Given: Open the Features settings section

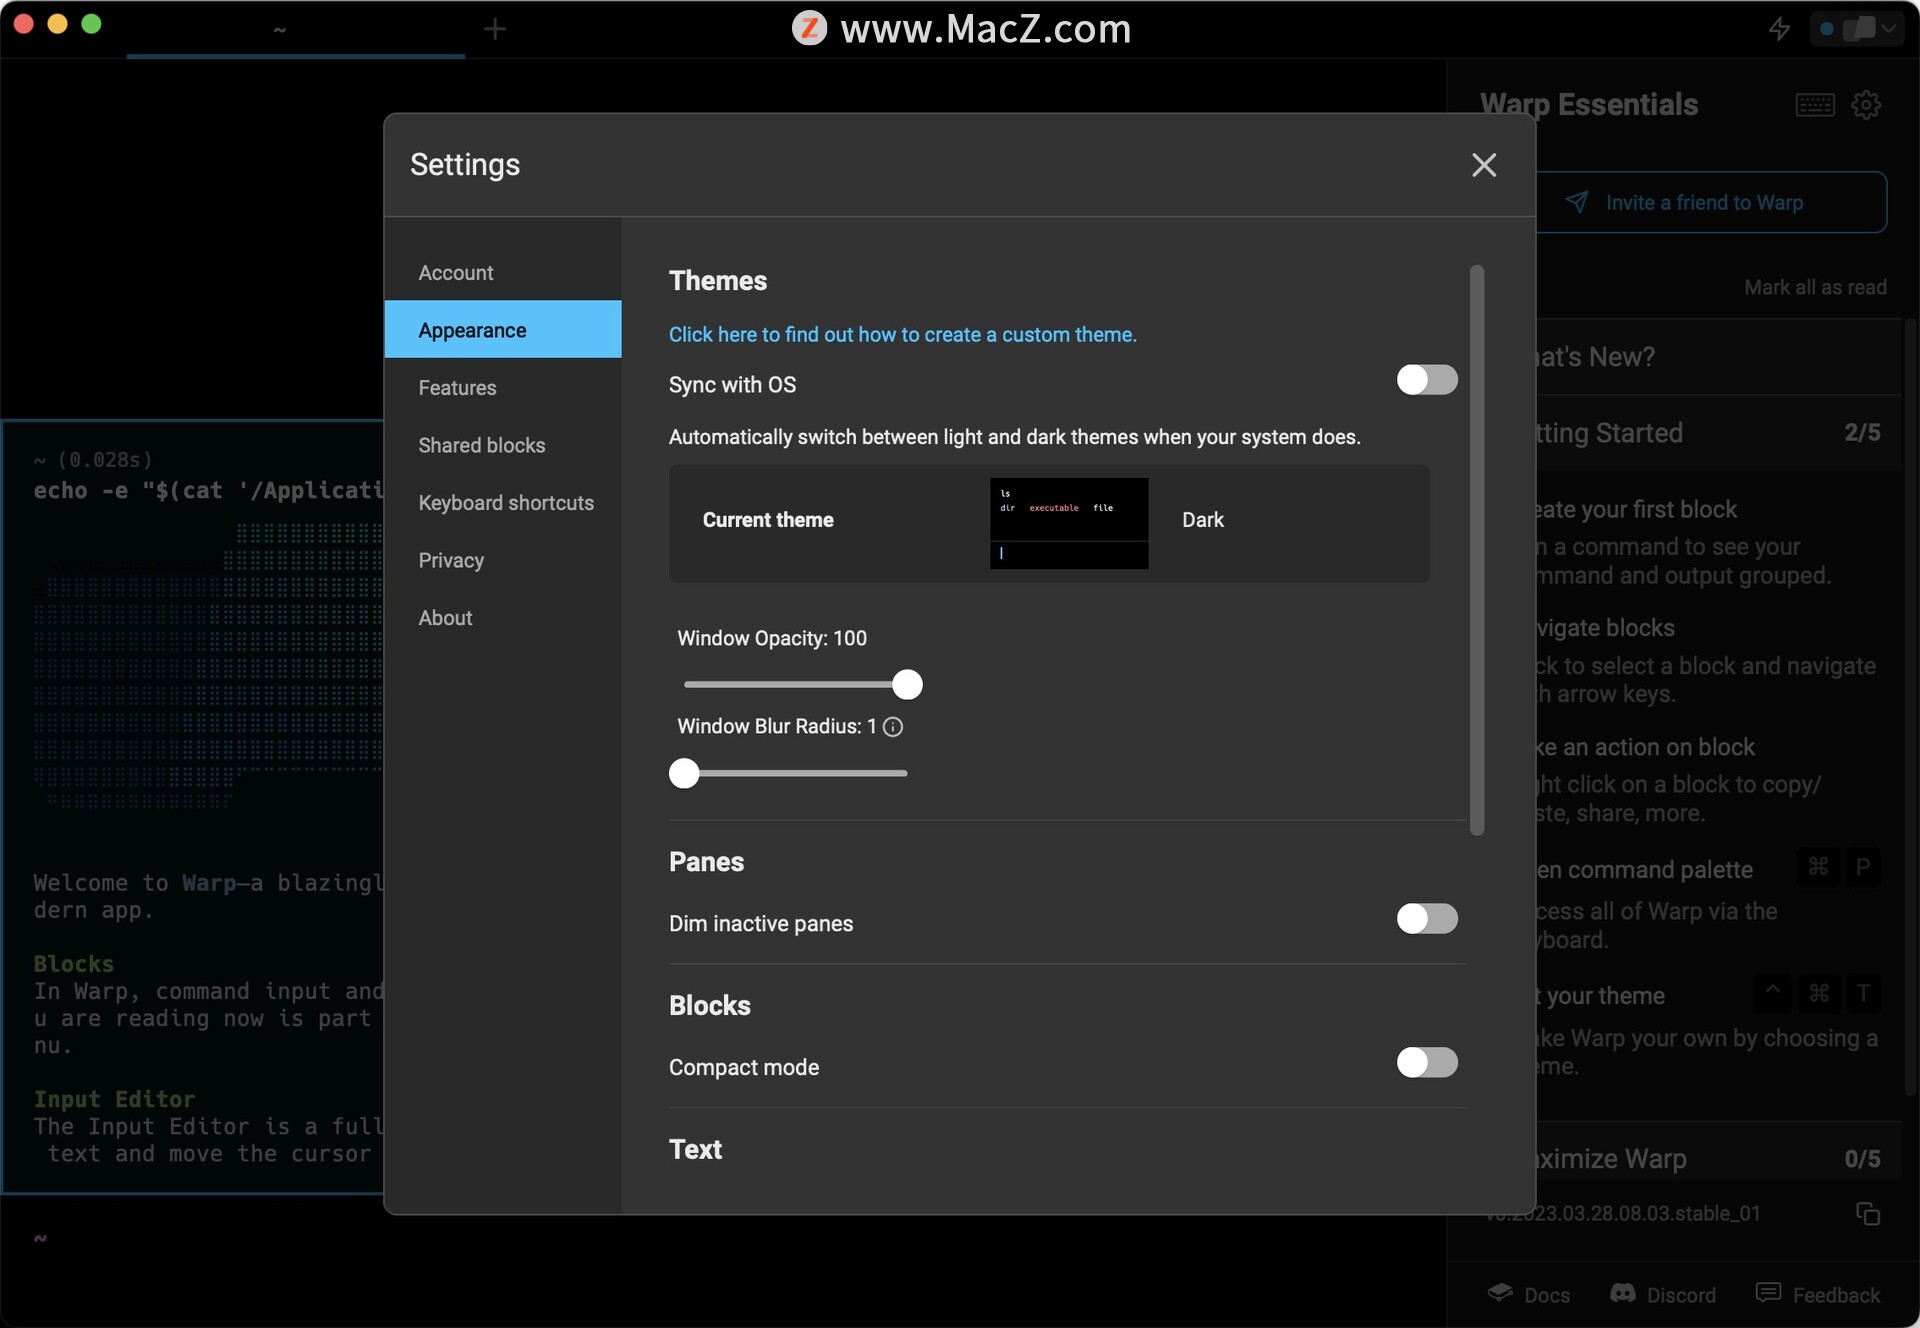Looking at the screenshot, I should click(503, 387).
